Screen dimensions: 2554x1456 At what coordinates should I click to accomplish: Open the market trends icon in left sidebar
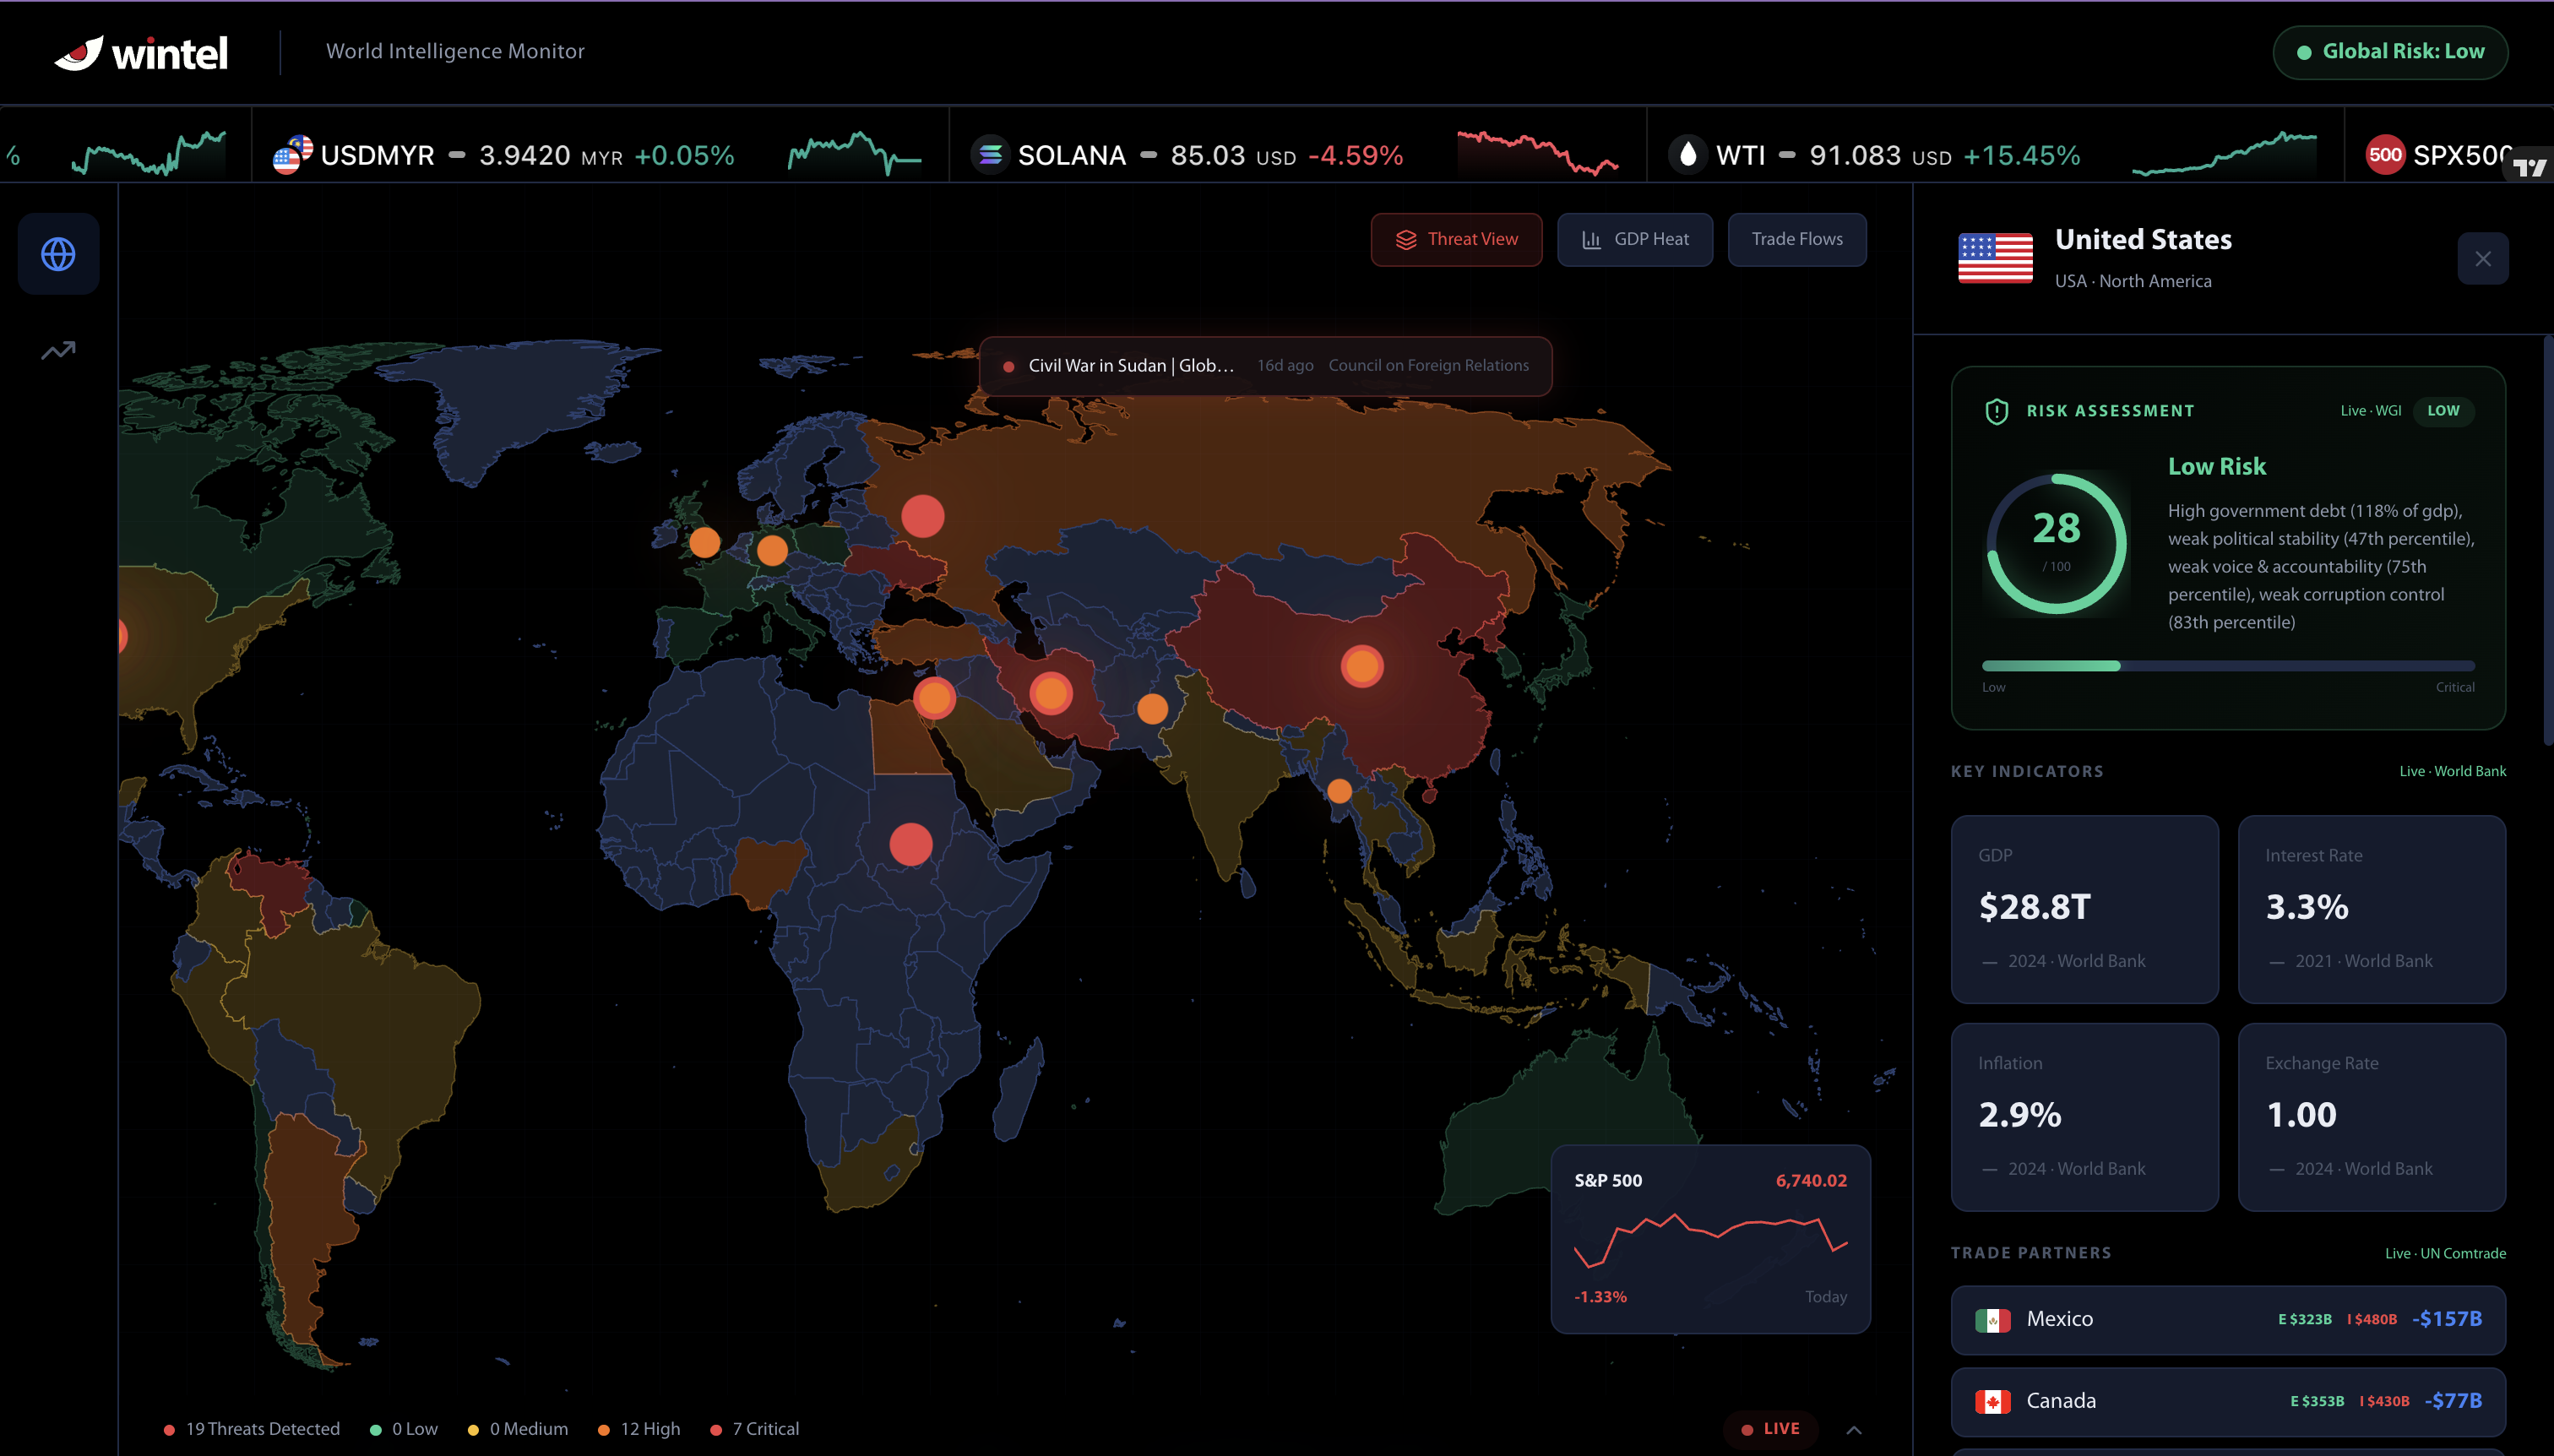[58, 350]
